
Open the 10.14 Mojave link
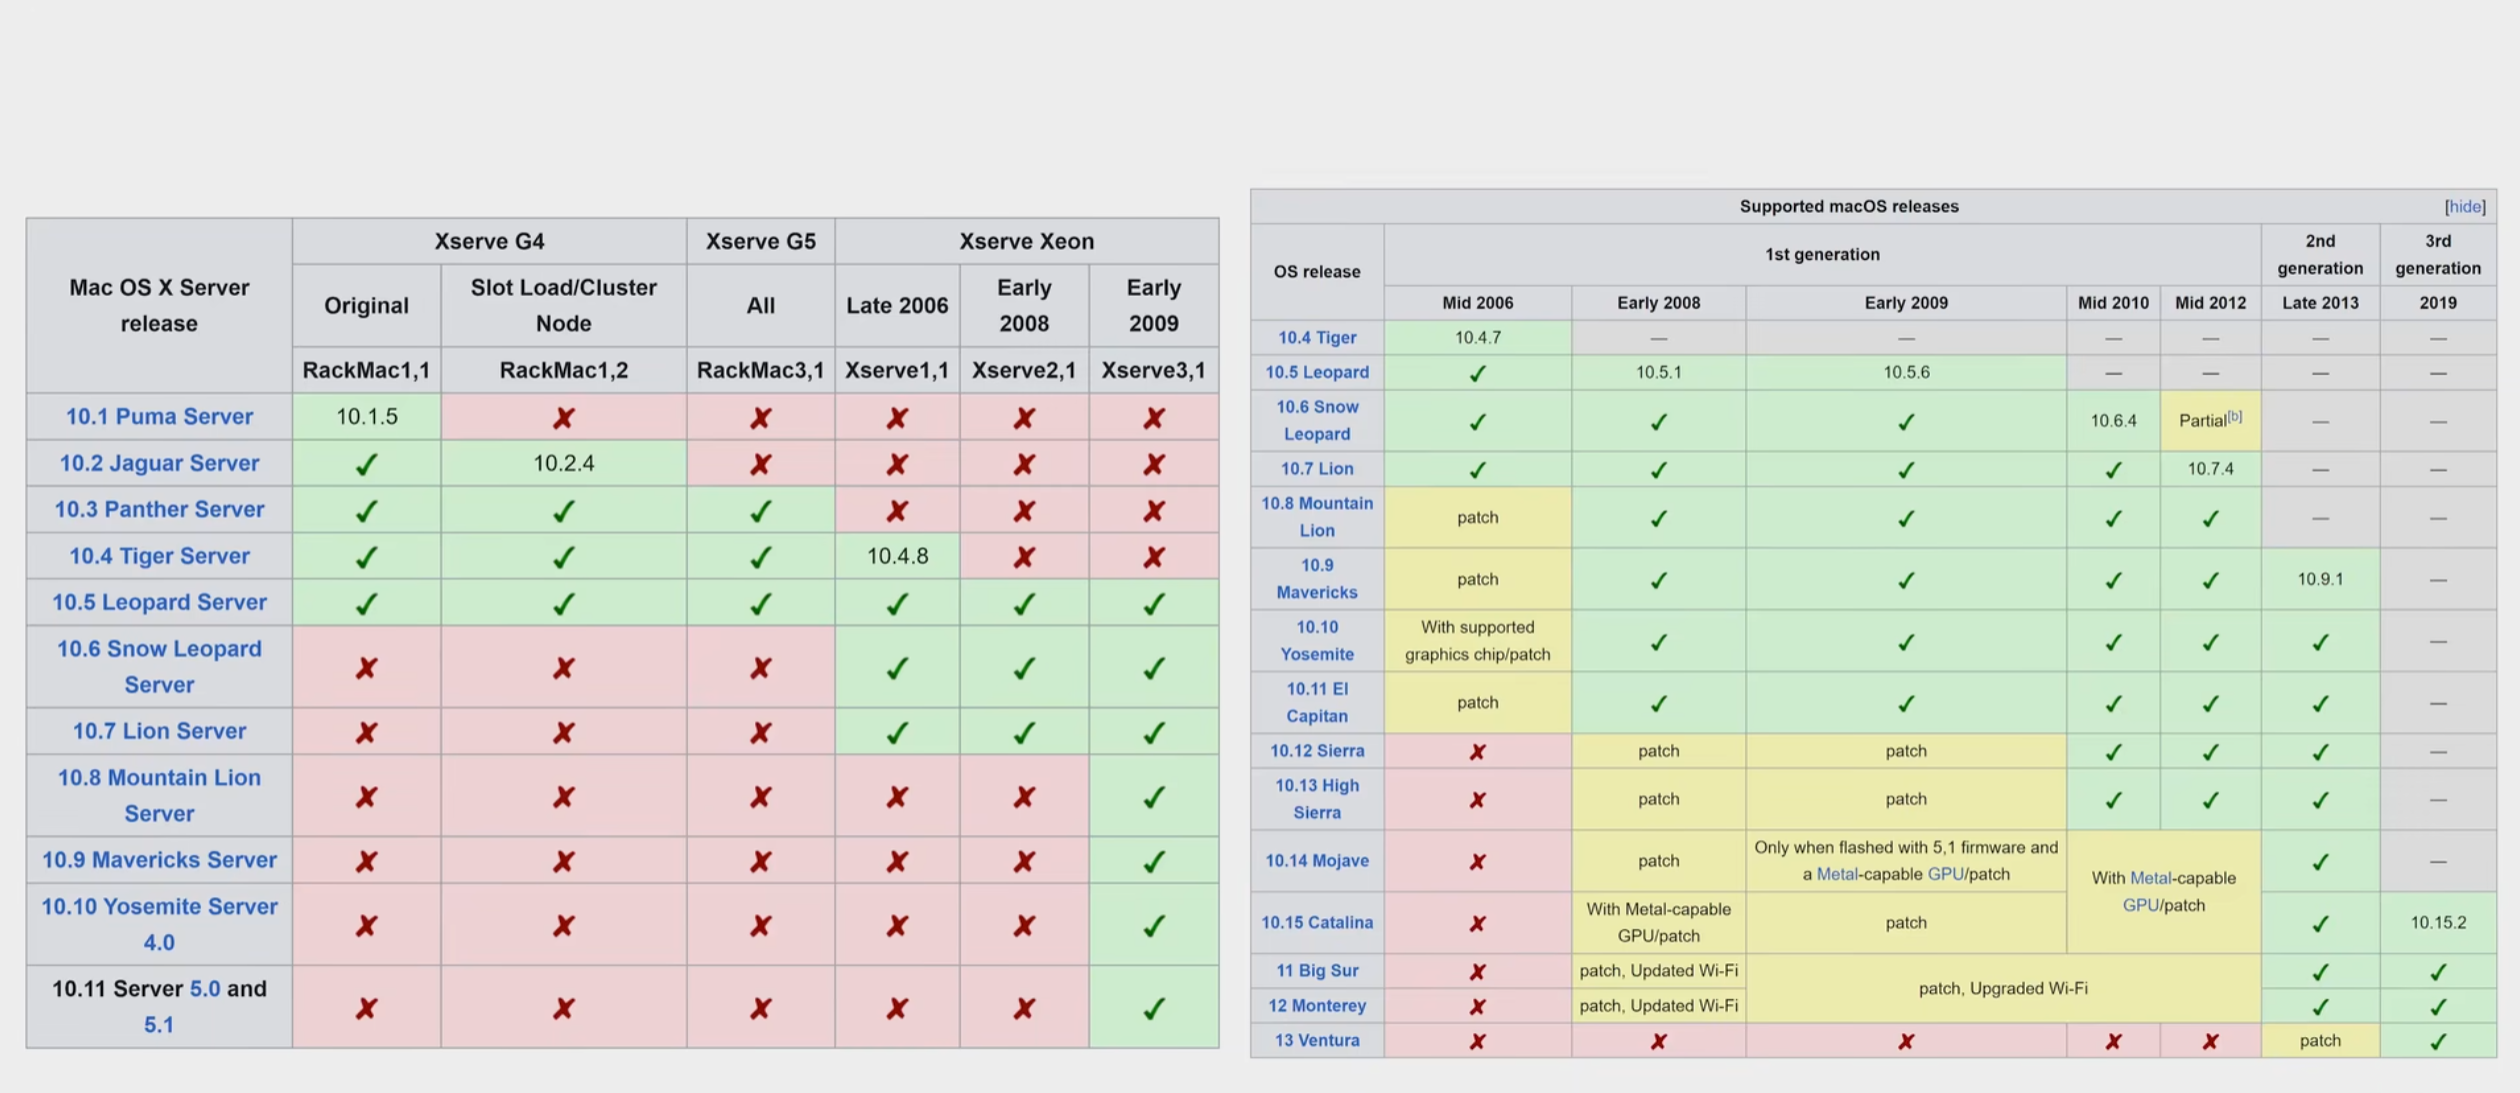click(x=1317, y=861)
